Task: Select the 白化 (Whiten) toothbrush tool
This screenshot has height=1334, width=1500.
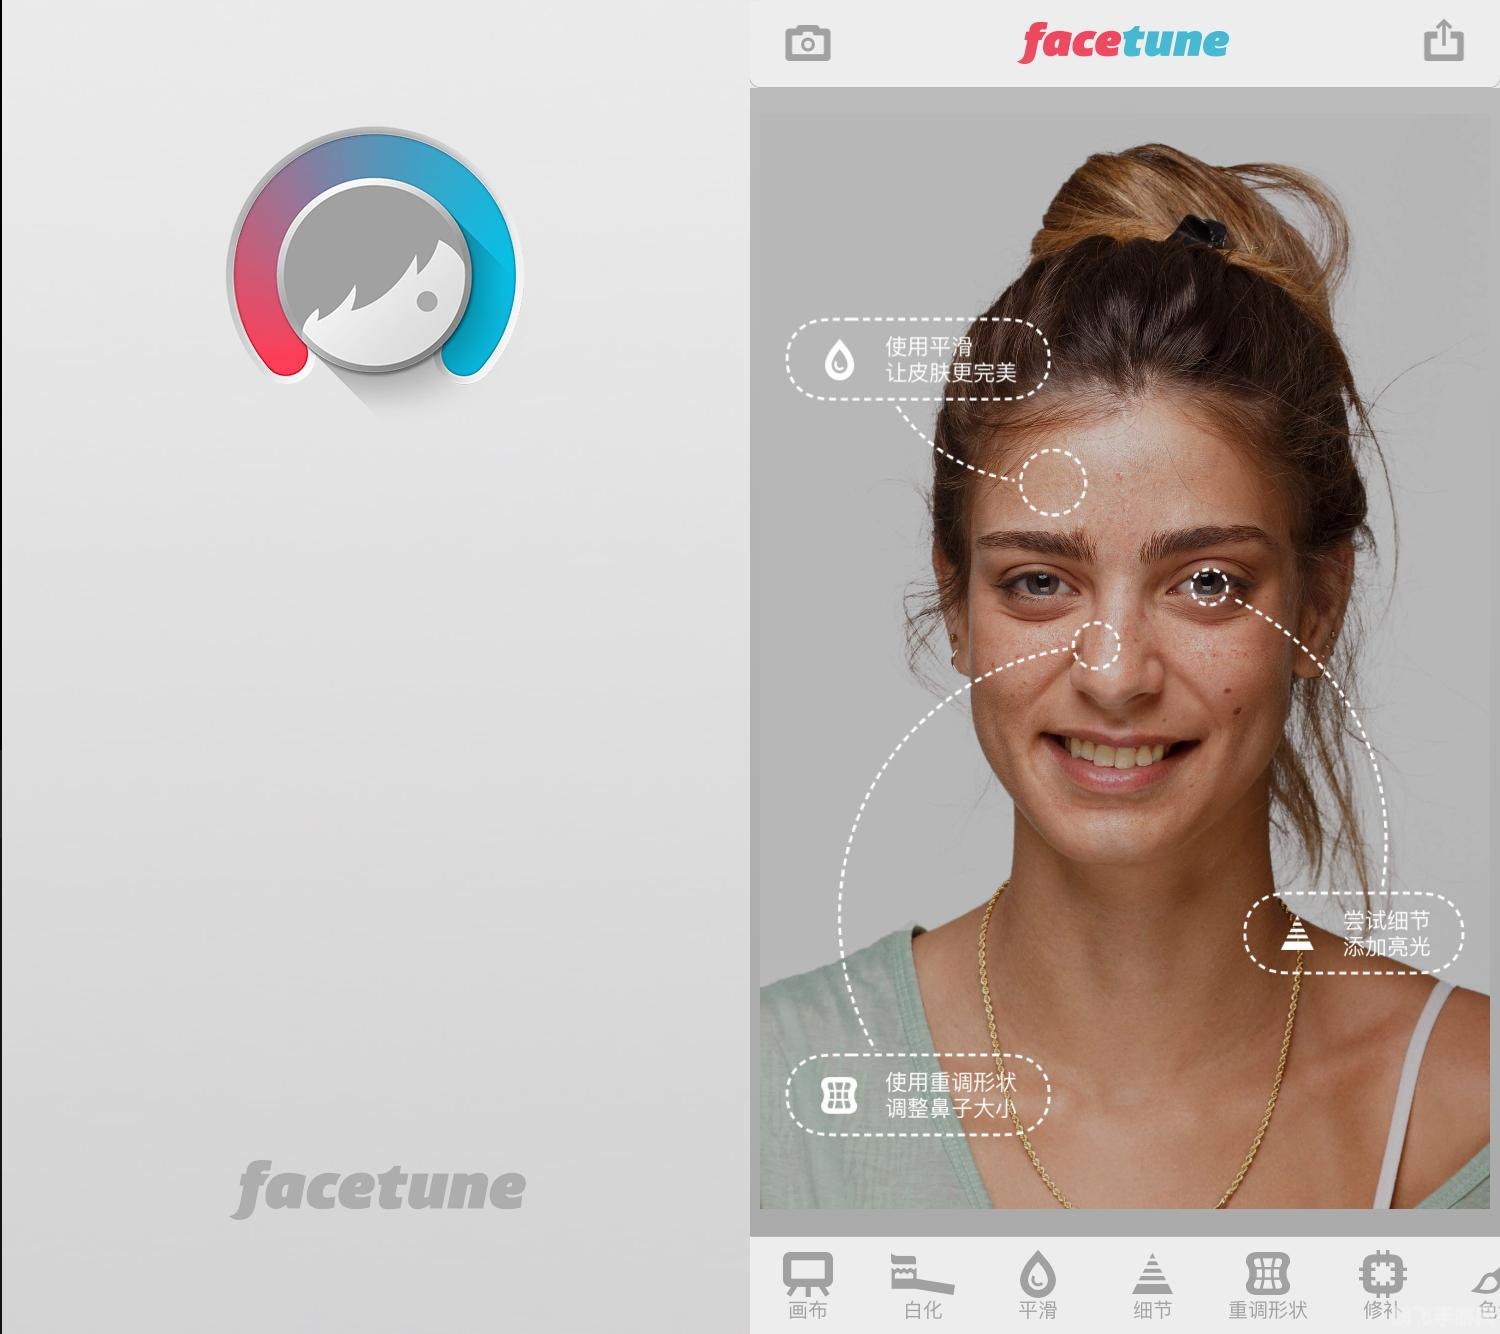Action: [922, 1285]
